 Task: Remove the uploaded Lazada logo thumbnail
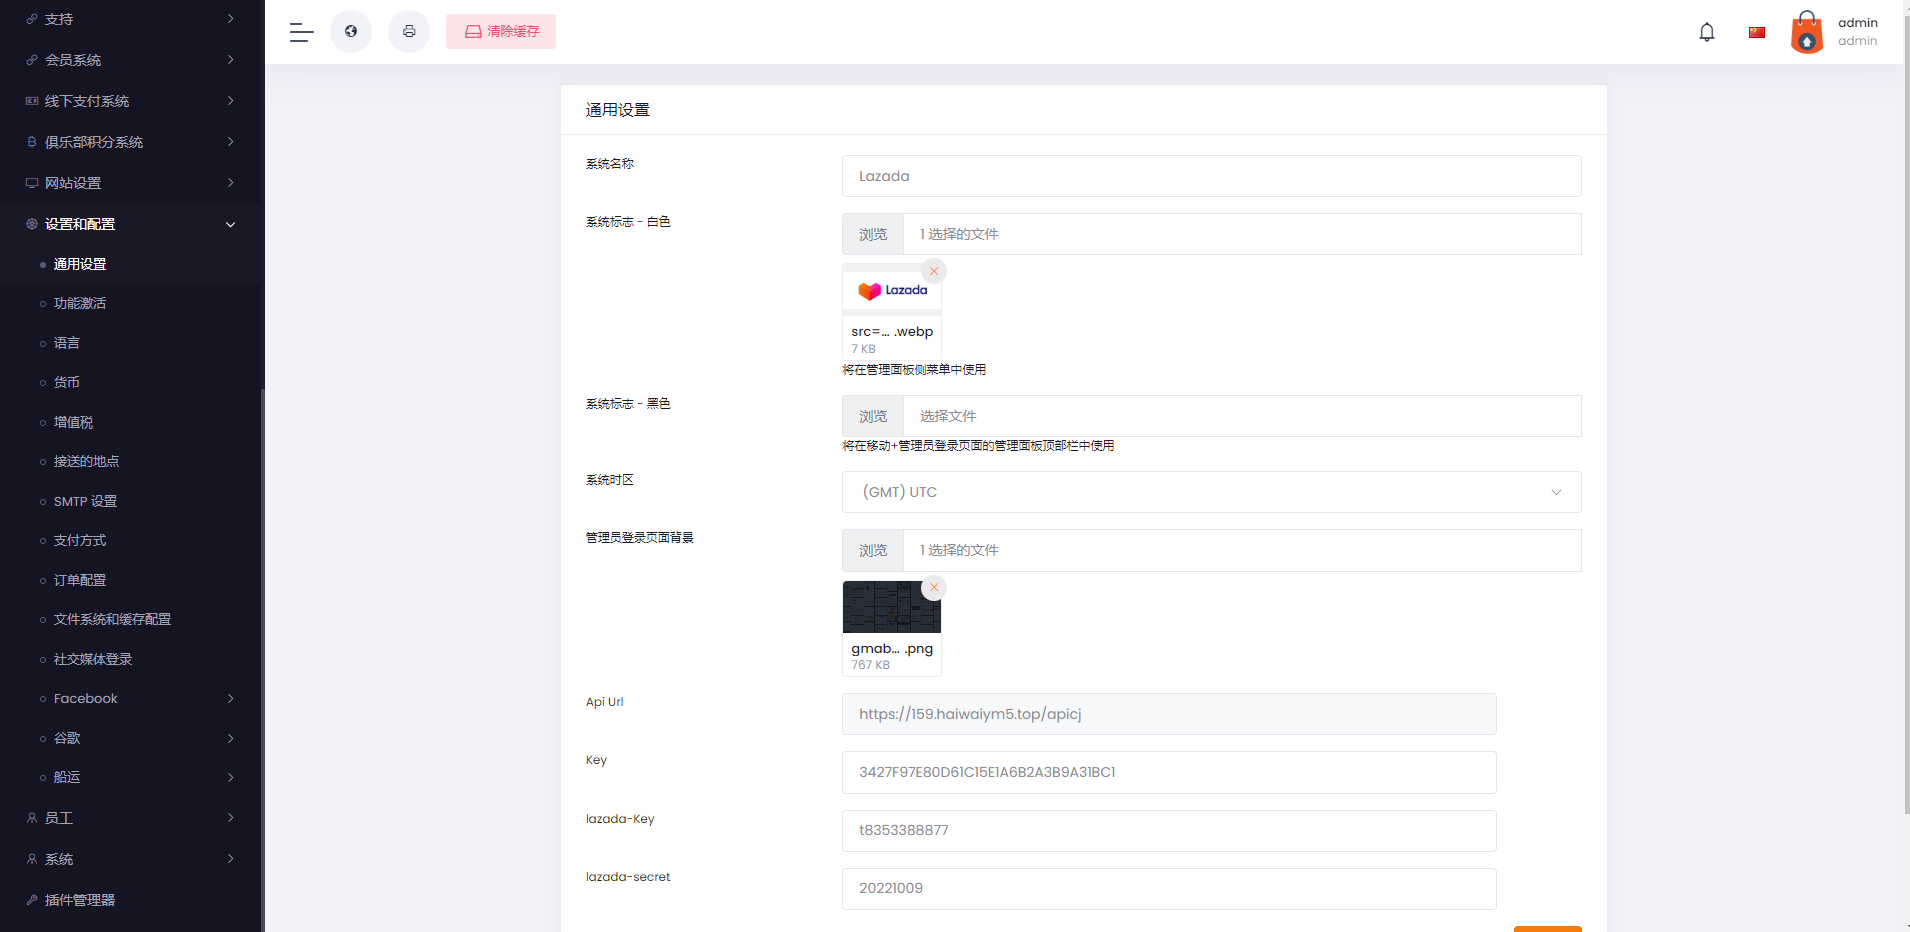(x=933, y=270)
